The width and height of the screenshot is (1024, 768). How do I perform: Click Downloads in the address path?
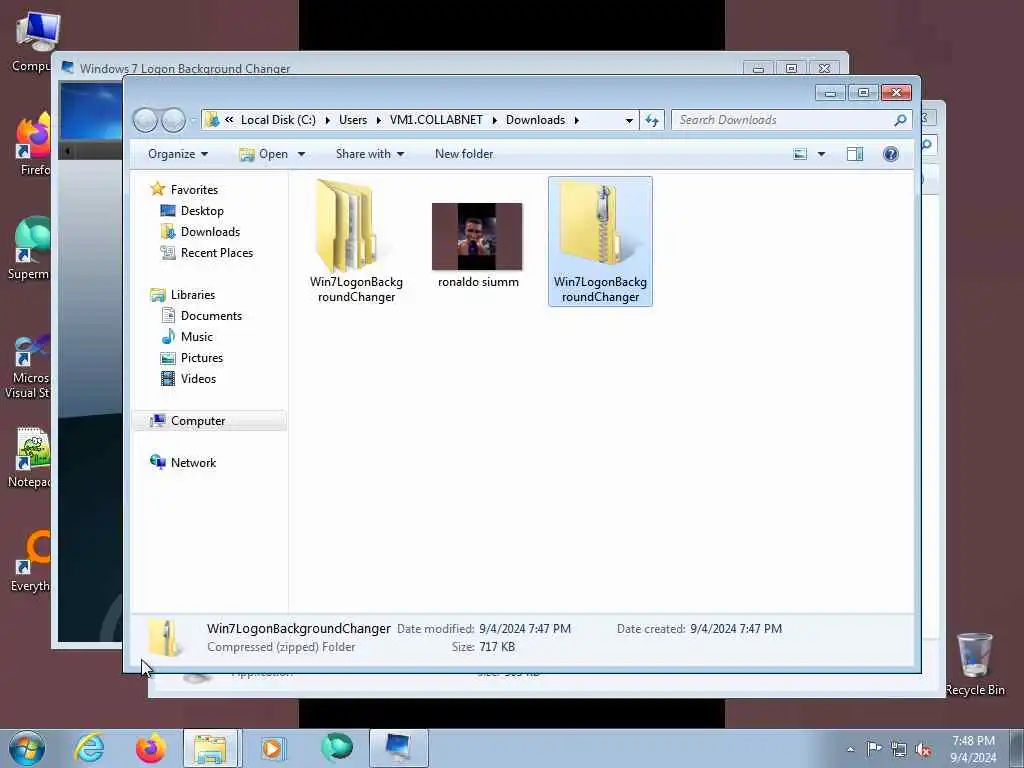536,120
